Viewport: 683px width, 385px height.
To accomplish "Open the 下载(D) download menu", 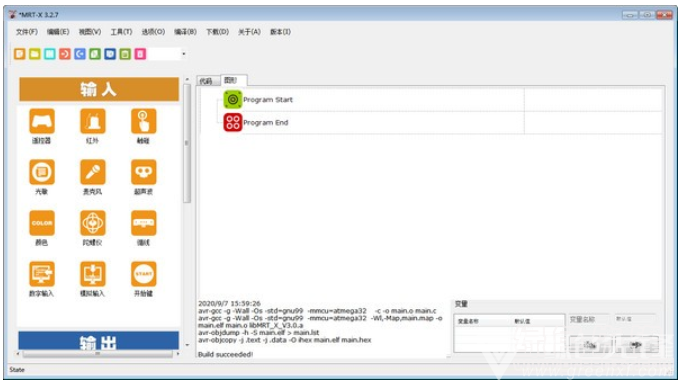I will tap(217, 32).
